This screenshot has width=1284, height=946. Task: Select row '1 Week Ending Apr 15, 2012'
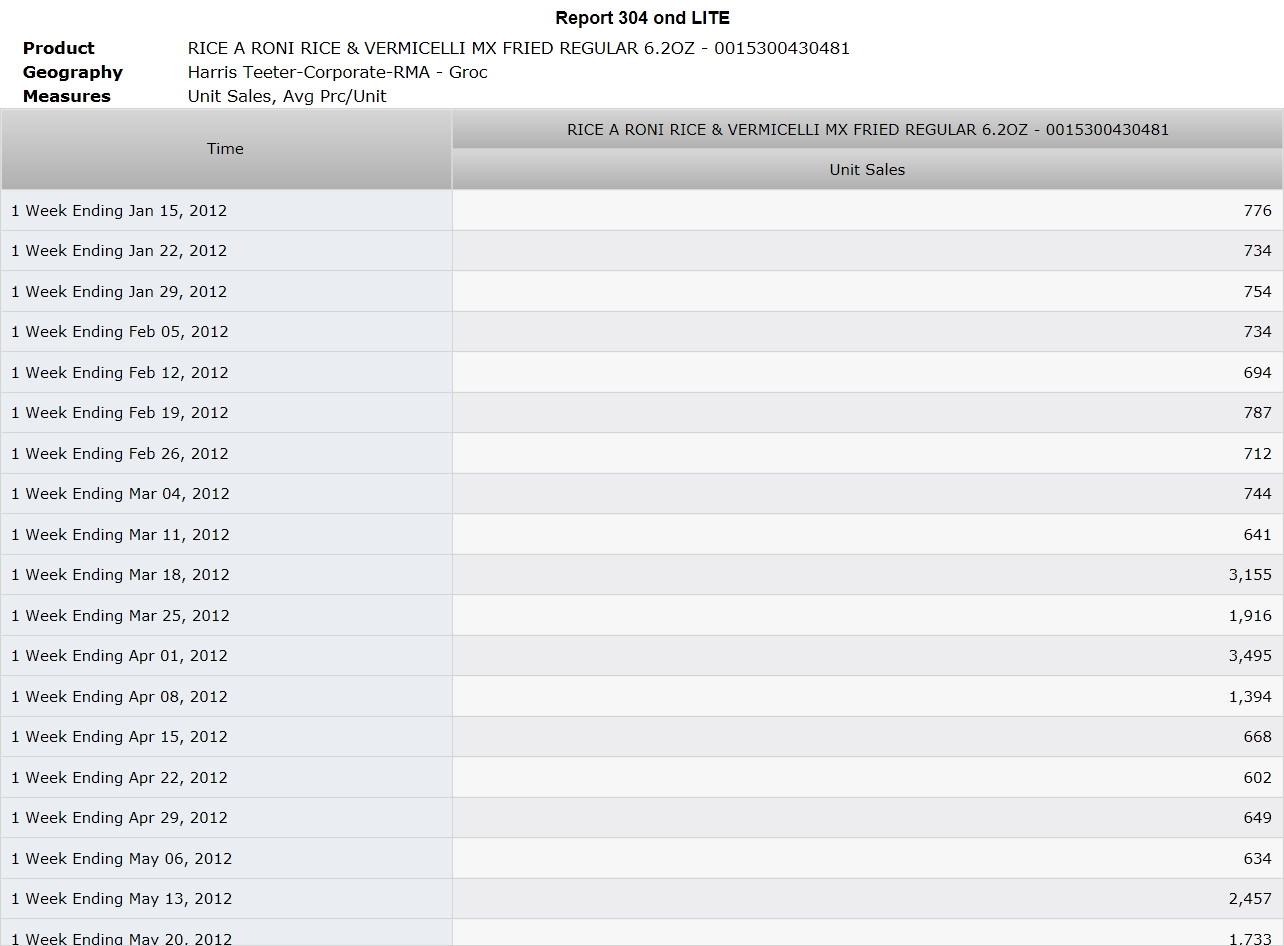pos(642,737)
